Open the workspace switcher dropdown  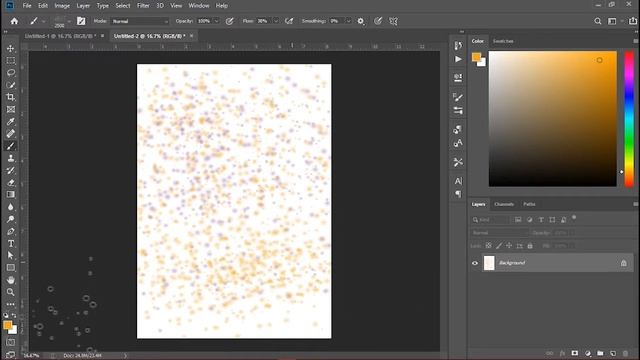(614, 21)
